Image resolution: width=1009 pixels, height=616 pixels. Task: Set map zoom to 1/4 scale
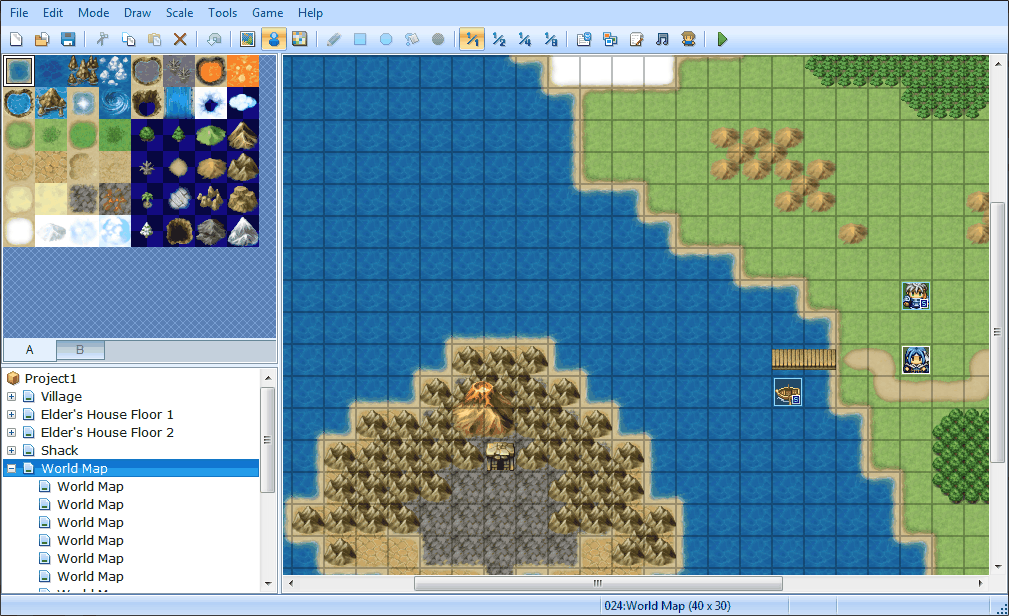coord(524,39)
